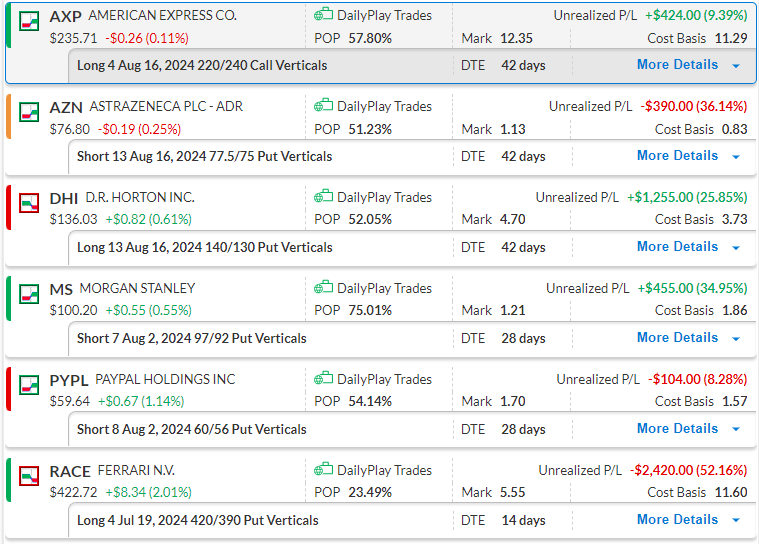Click DailyPlay Trades briefcase icon in AZN row
The height and width of the screenshot is (544, 759).
click(x=323, y=106)
